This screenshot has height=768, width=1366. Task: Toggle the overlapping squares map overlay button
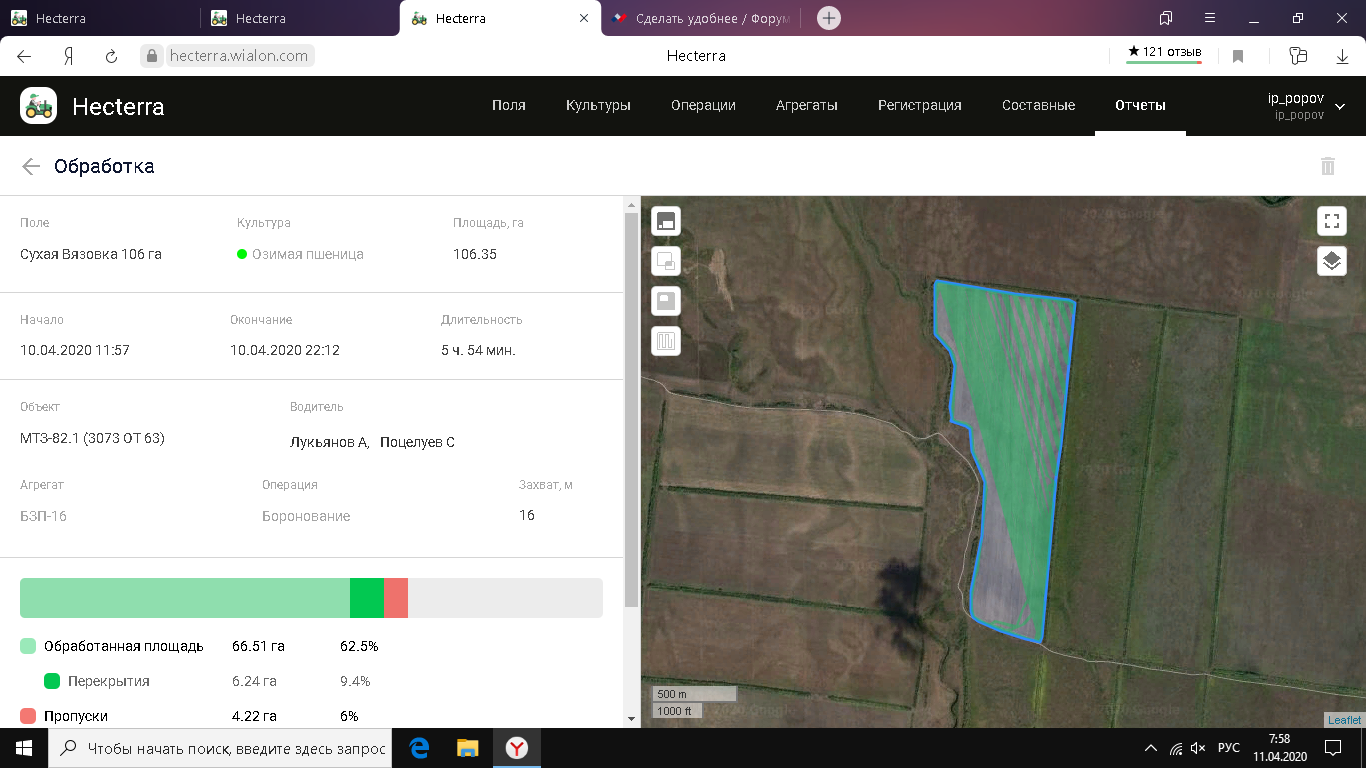pos(666,261)
